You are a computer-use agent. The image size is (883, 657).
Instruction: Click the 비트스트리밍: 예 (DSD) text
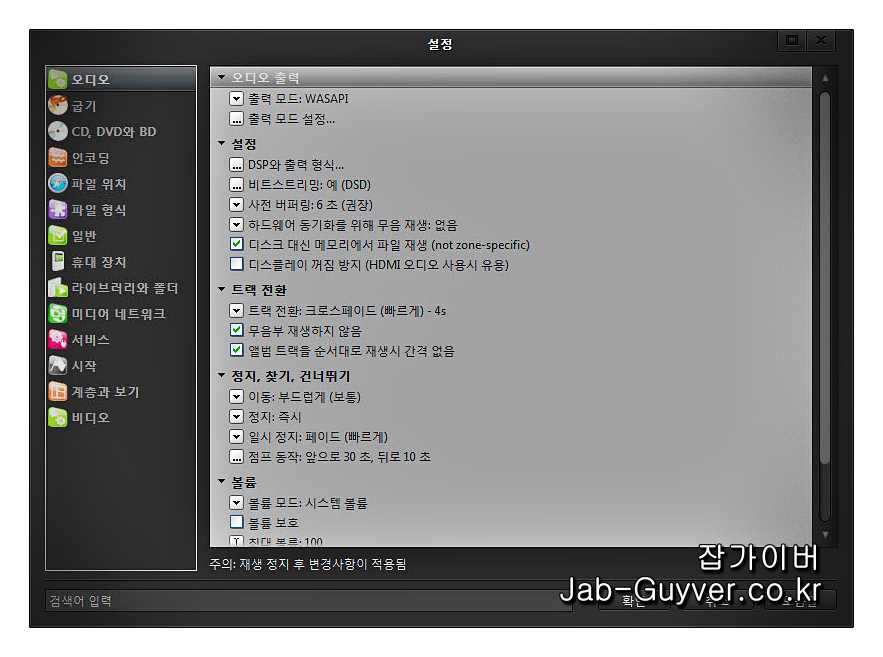coord(310,185)
